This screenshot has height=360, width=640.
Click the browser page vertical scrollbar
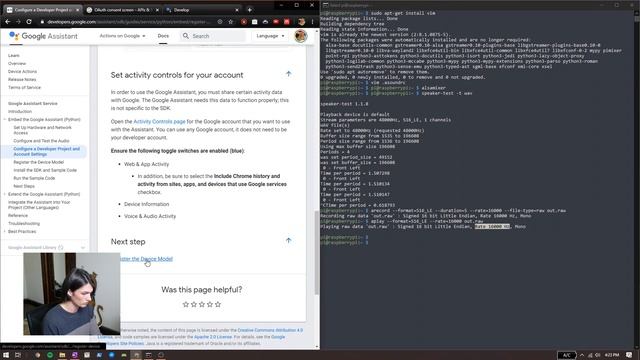tap(317, 252)
